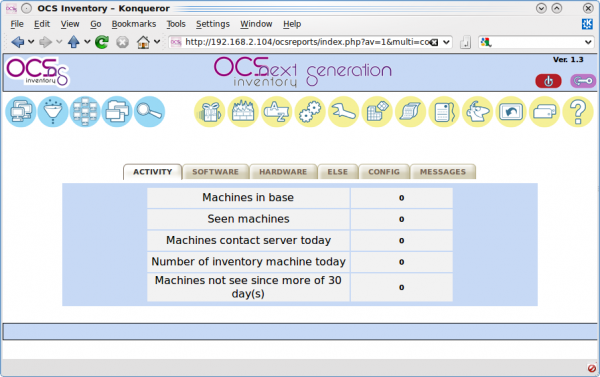The height and width of the screenshot is (377, 600).
Task: Click the grid with dice icon
Action: [377, 112]
